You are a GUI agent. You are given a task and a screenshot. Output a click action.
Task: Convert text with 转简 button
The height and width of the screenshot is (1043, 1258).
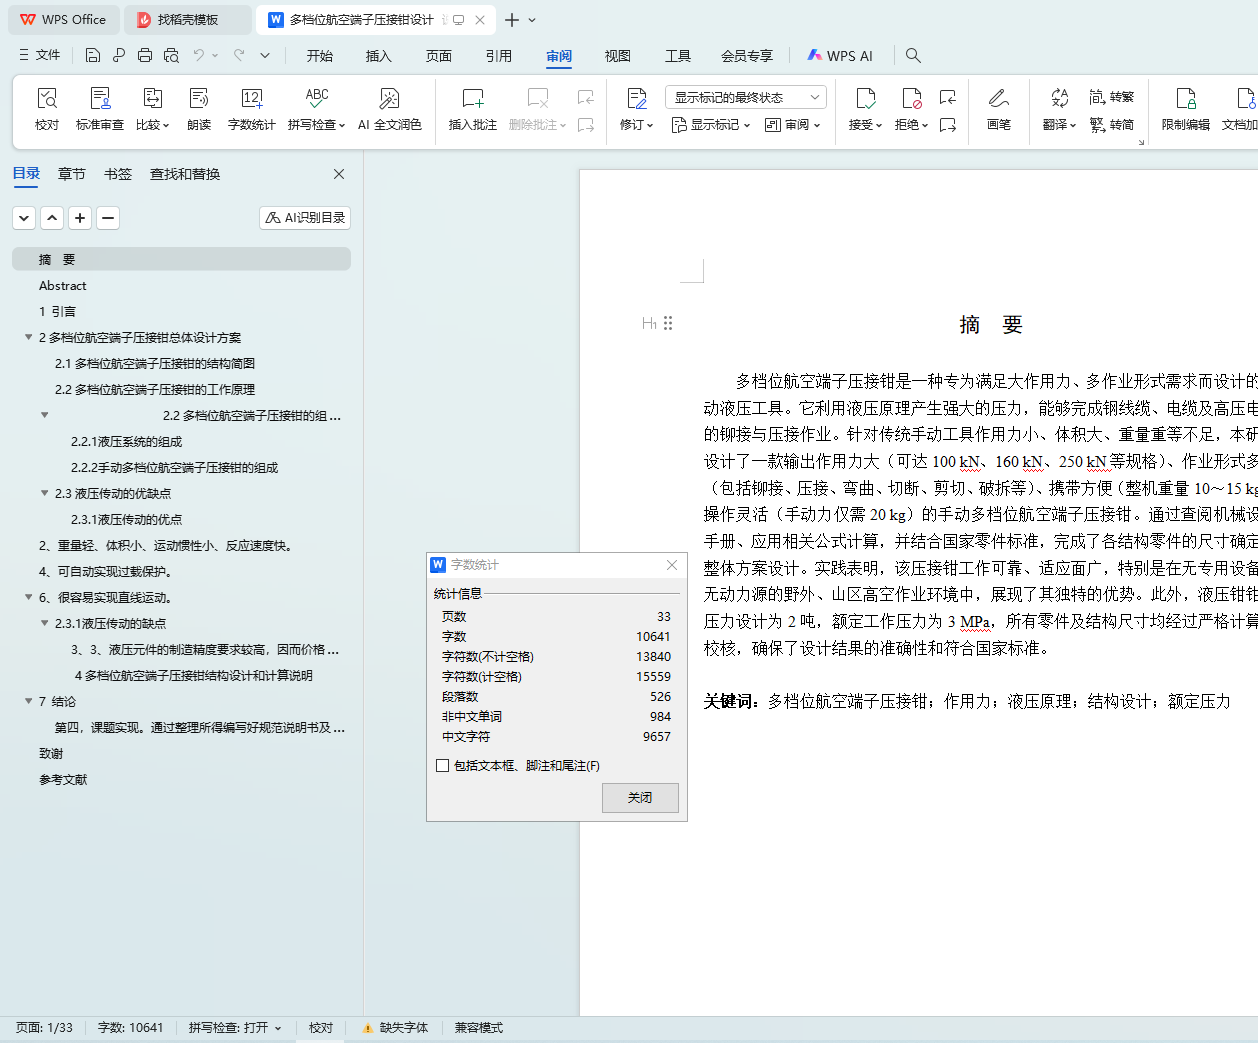pyautogui.click(x=1112, y=125)
